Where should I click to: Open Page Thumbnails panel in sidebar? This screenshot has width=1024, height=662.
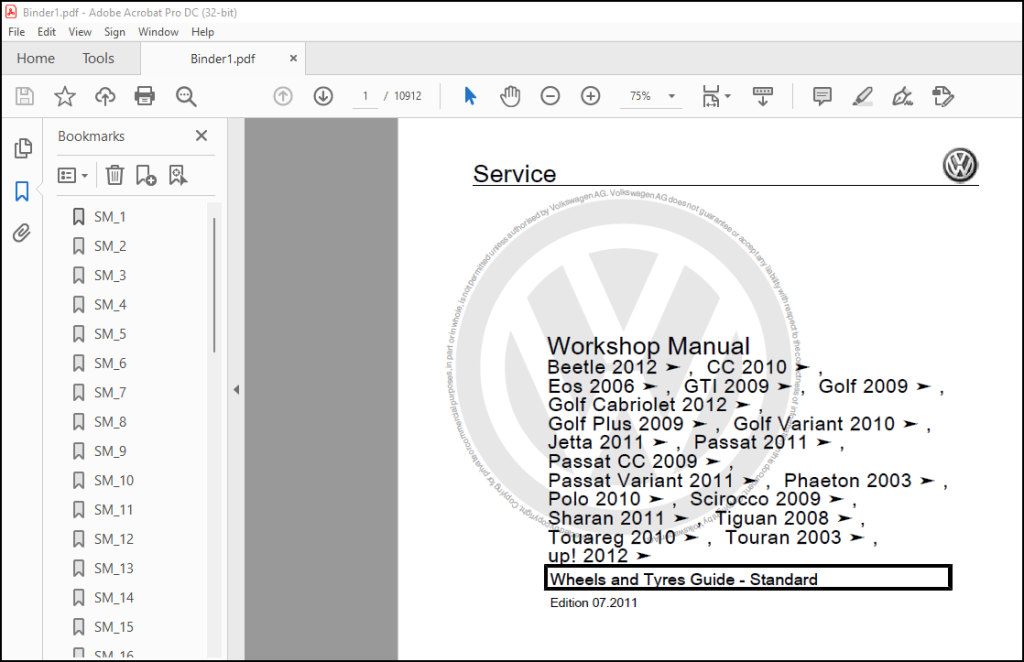tap(23, 148)
